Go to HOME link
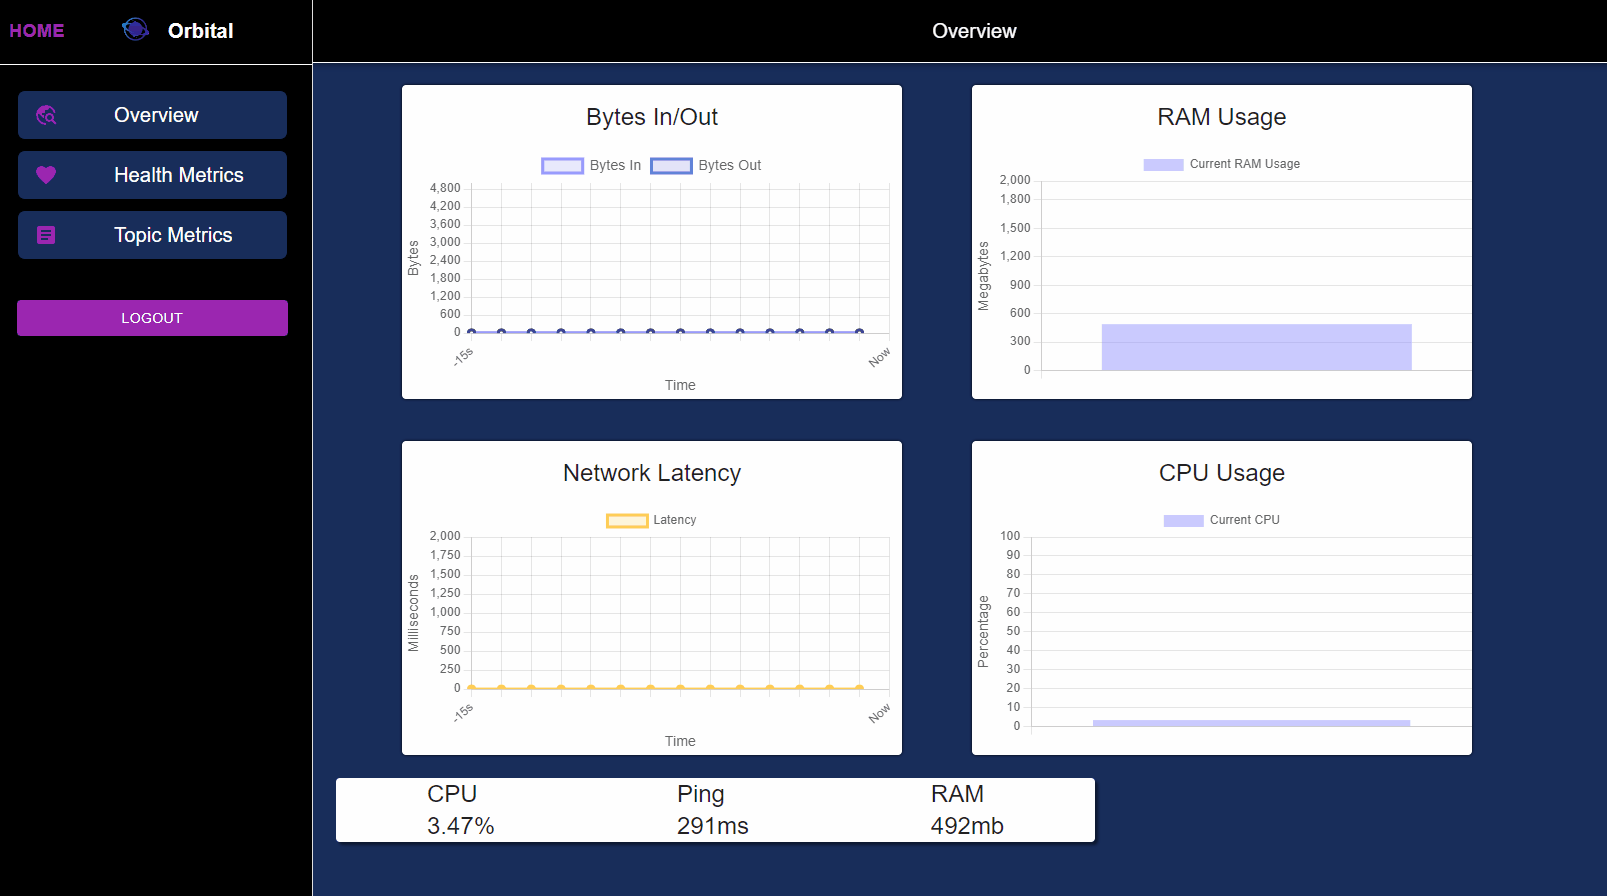 37,31
